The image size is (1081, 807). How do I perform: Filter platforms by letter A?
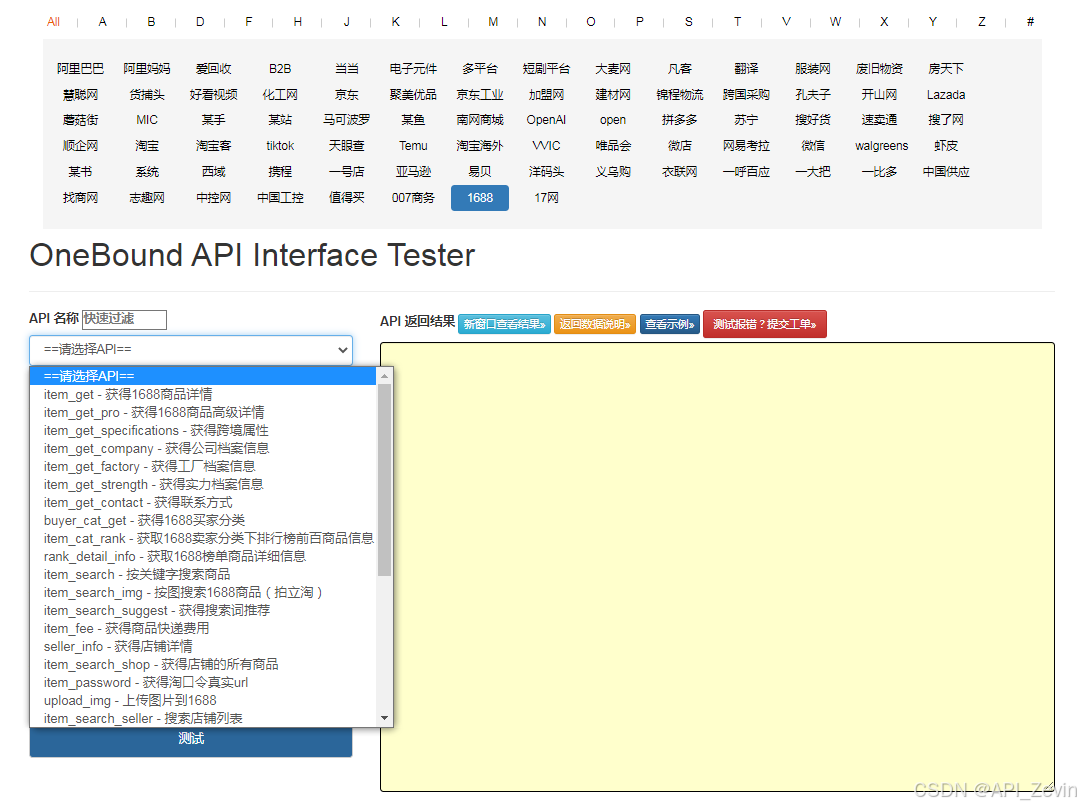coord(102,22)
